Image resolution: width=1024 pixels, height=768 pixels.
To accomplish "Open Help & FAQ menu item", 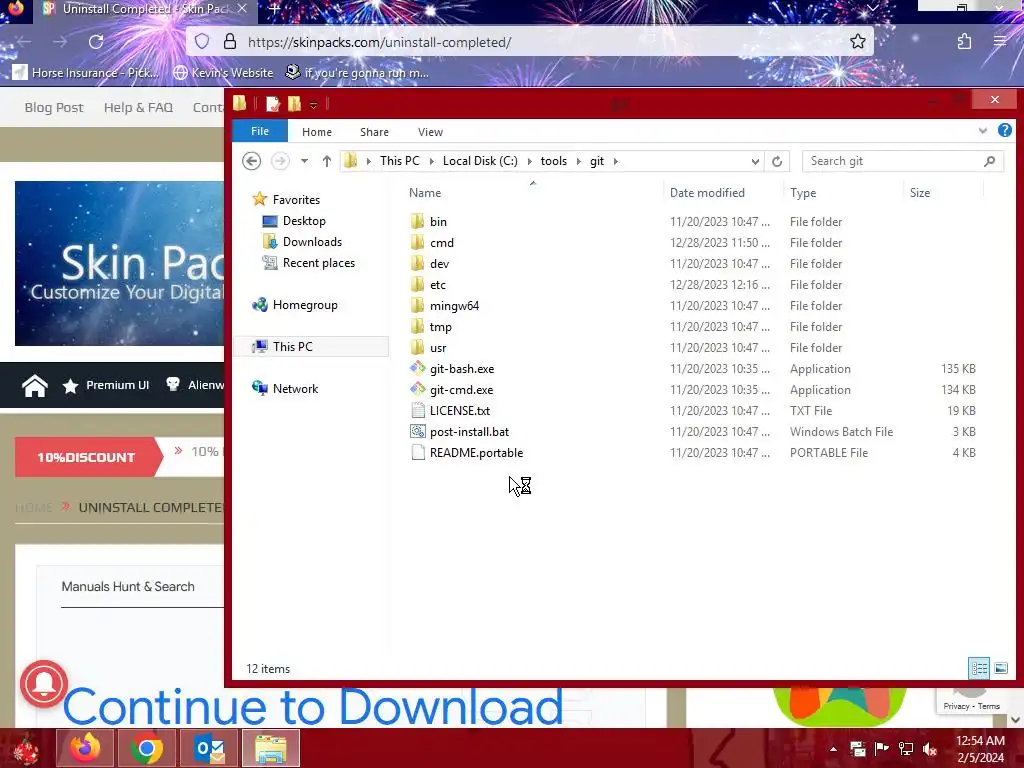I will [x=138, y=107].
